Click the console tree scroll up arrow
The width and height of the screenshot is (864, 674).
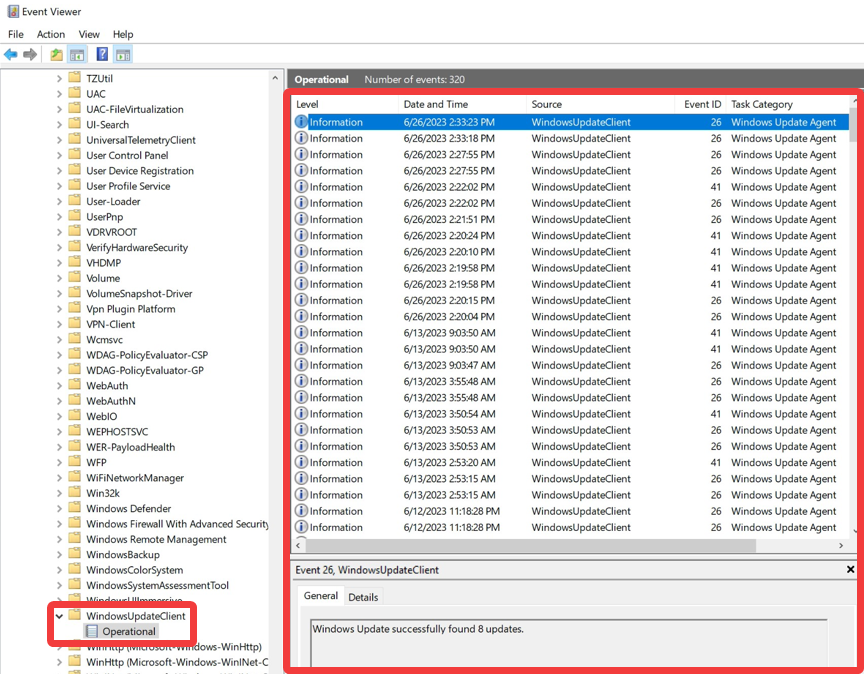[x=275, y=78]
